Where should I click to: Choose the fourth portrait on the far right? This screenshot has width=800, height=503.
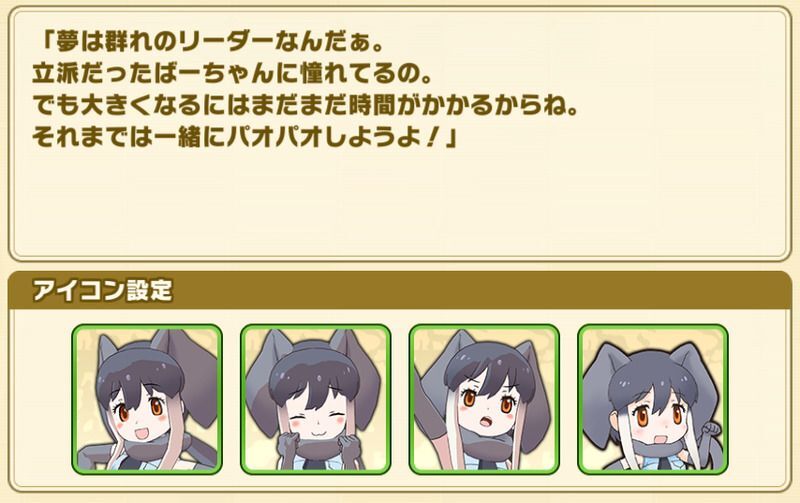point(653,399)
